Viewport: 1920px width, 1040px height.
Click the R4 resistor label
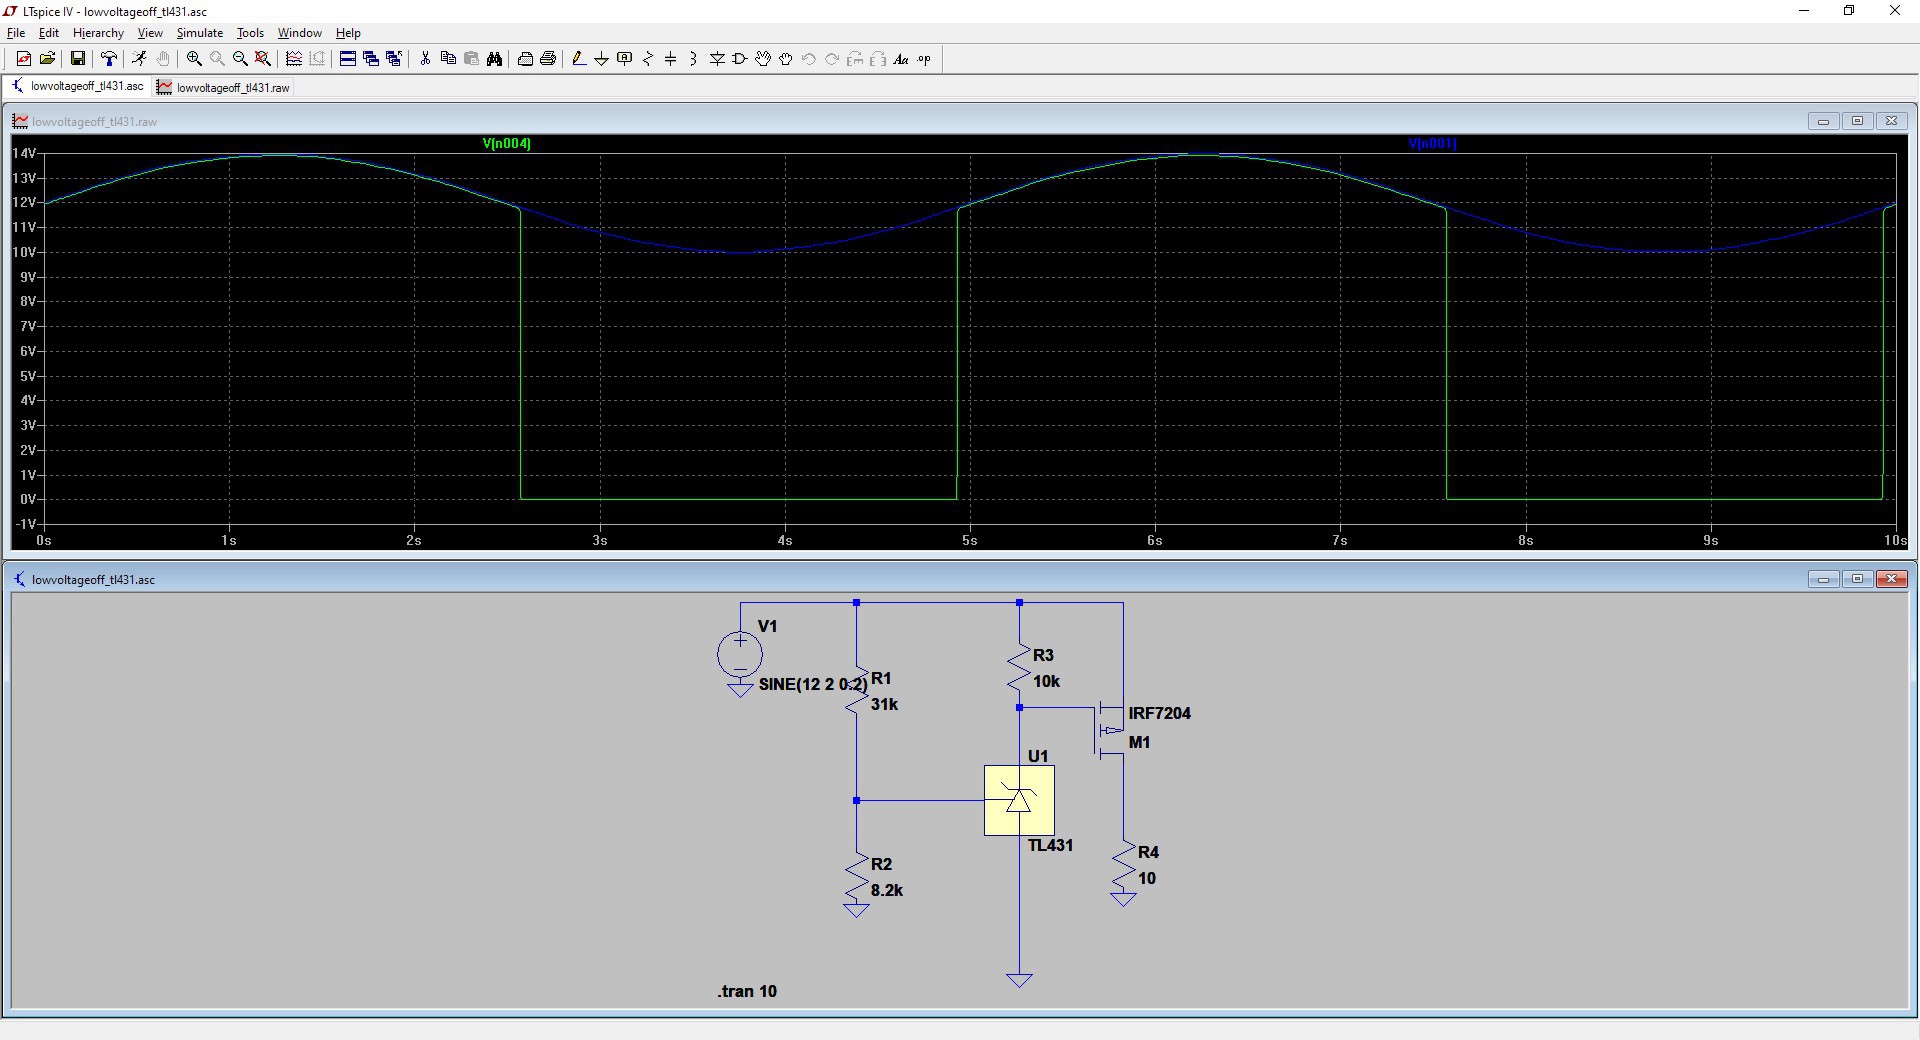[1148, 852]
